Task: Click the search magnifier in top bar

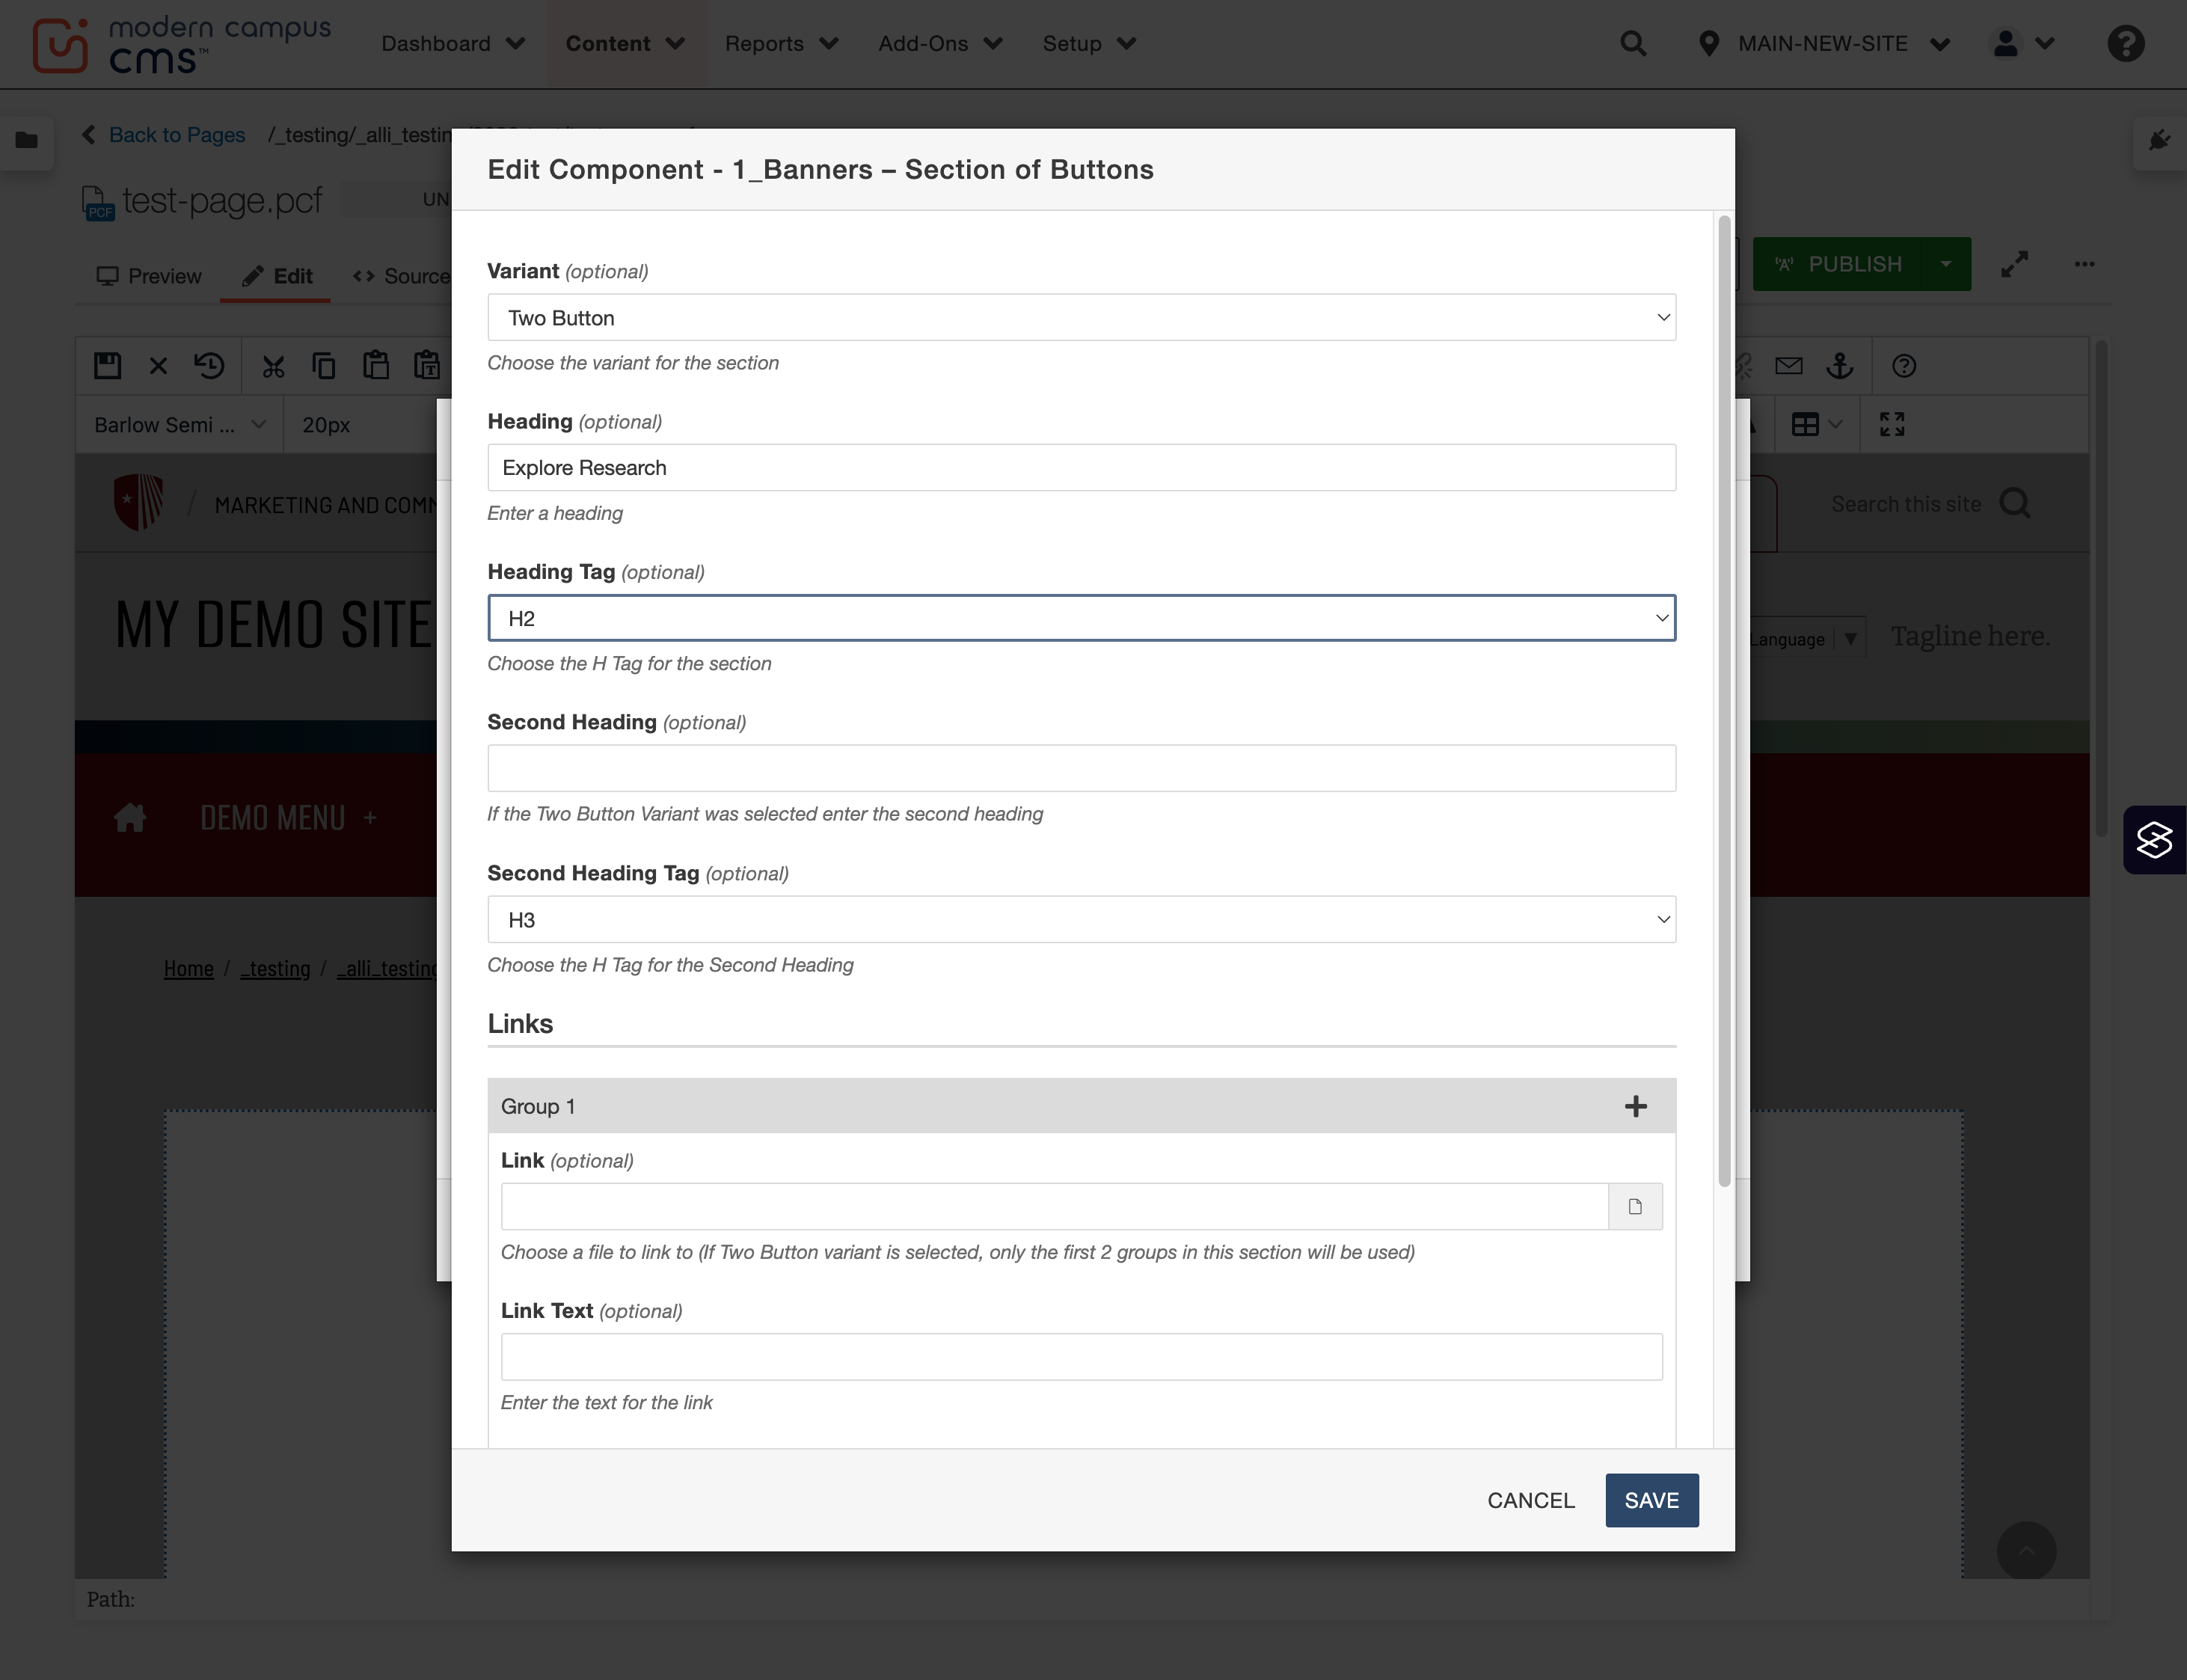Action: [1633, 44]
